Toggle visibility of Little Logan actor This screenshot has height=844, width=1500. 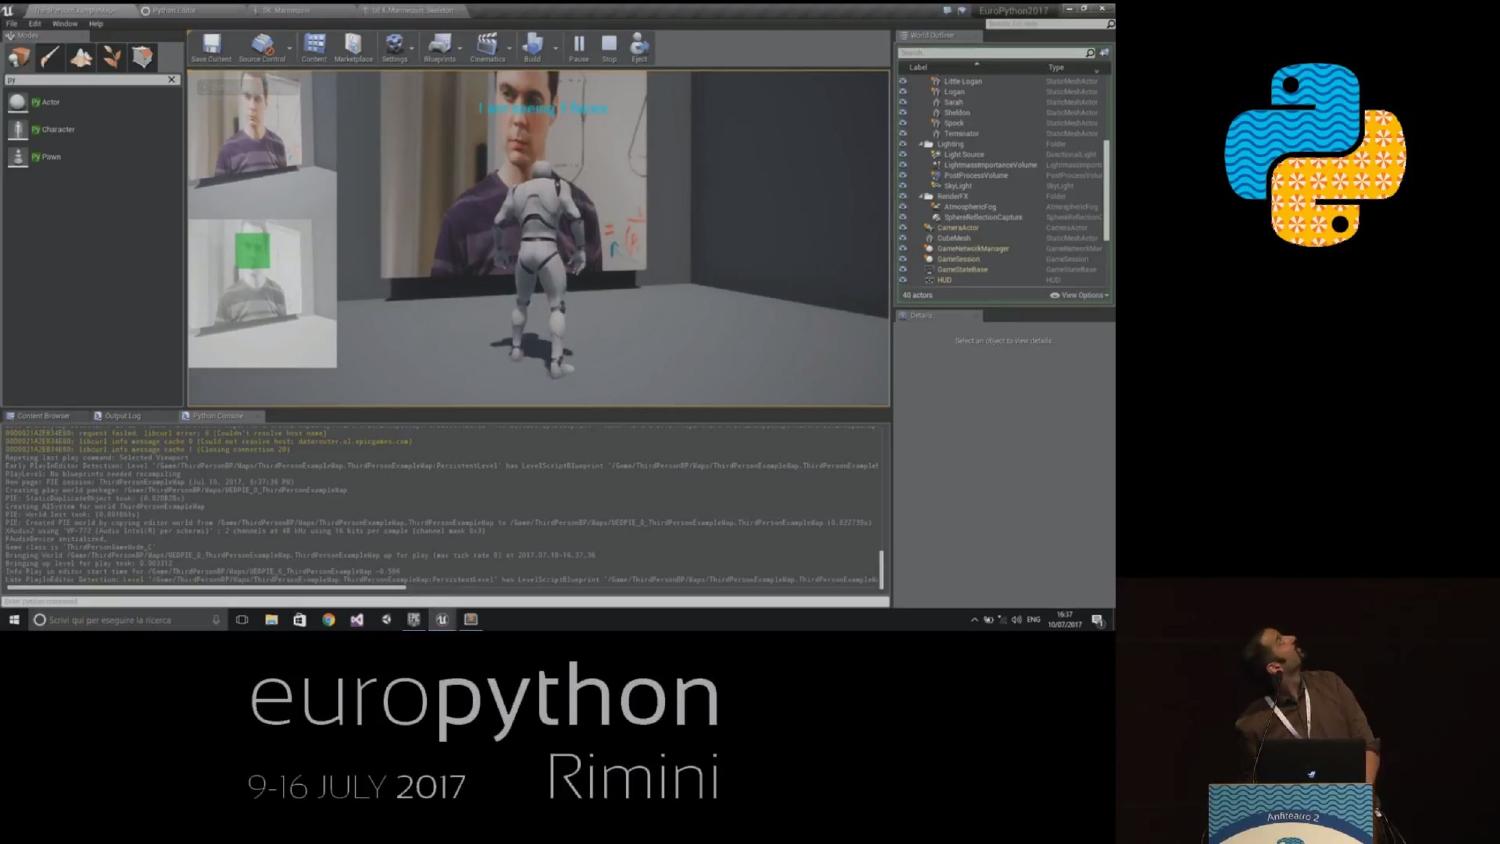point(903,81)
